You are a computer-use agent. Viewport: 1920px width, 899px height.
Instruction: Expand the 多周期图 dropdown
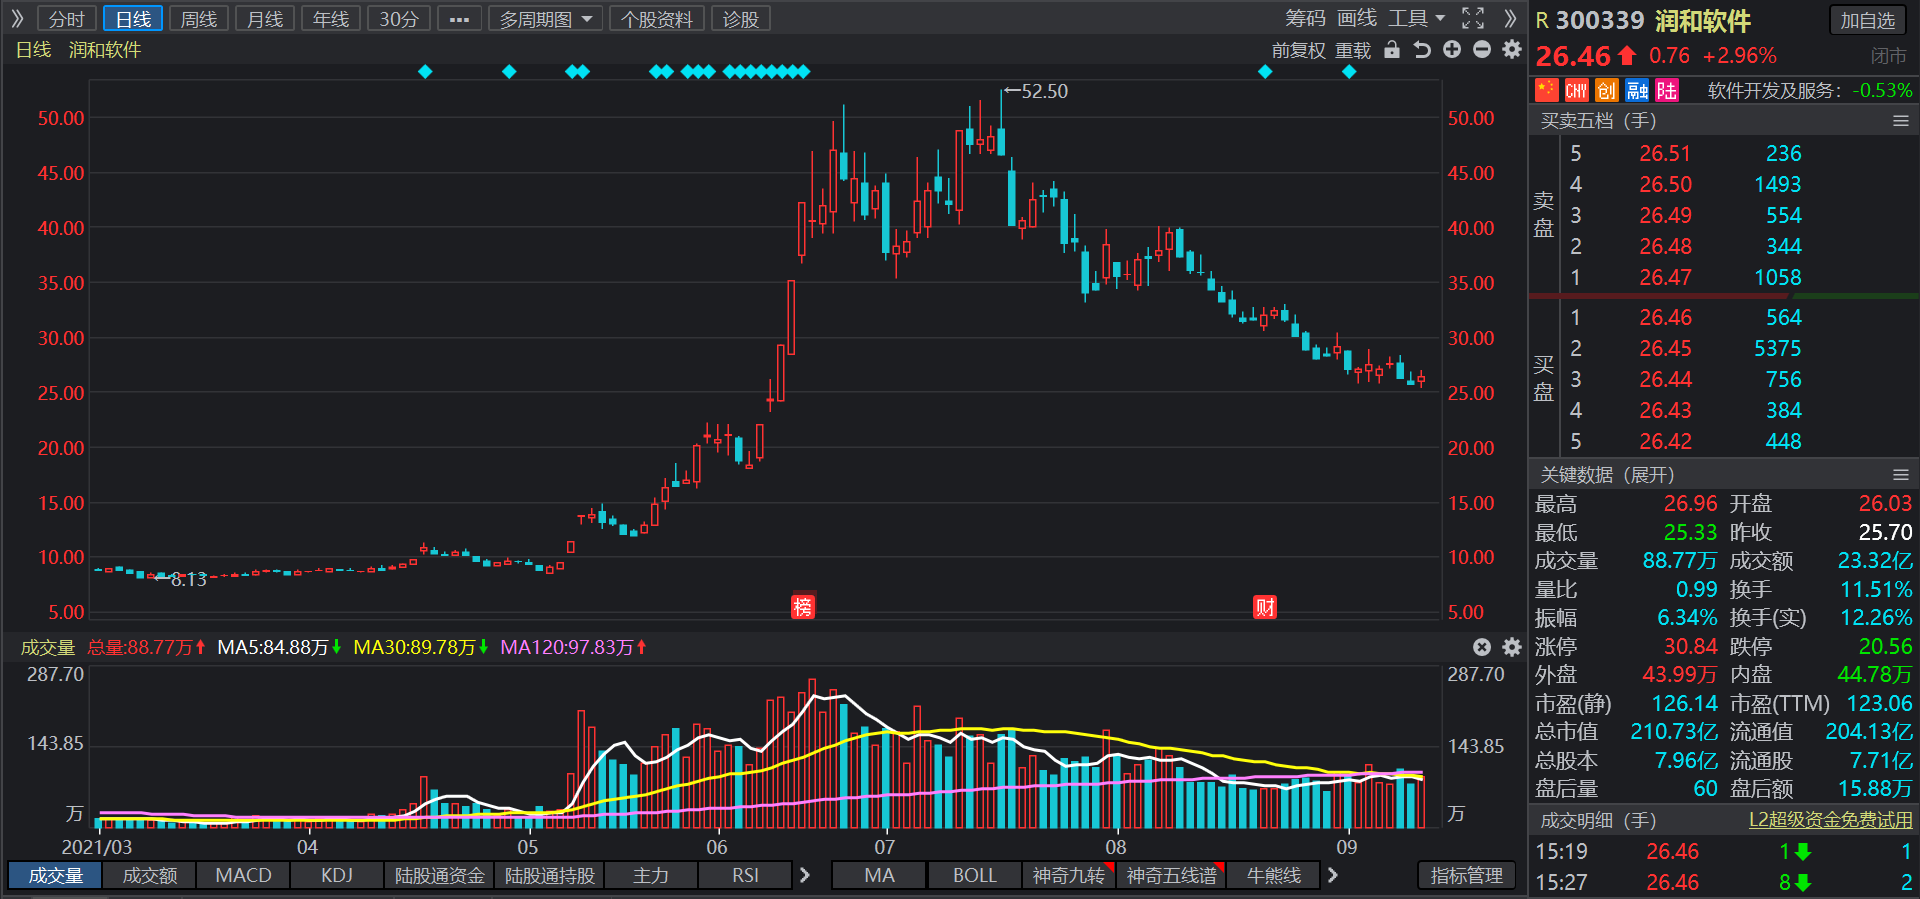pyautogui.click(x=546, y=19)
